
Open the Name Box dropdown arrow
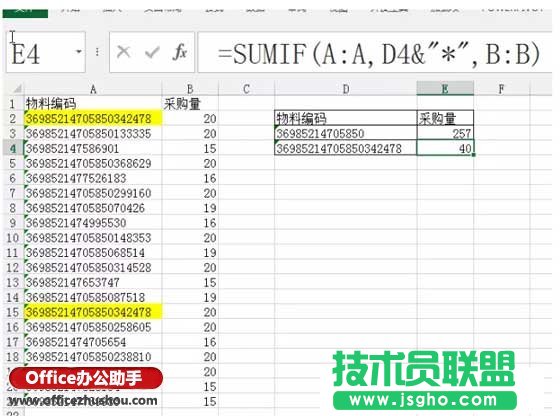click(79, 52)
